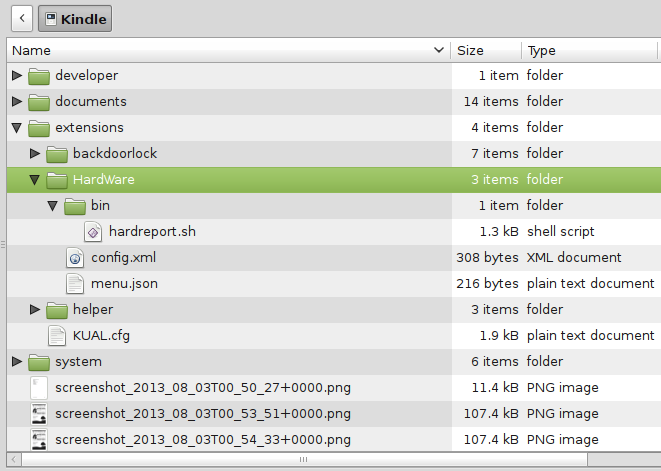This screenshot has width=661, height=471.
Task: Click the KUAL.cfg file icon
Action: [x=57, y=335]
